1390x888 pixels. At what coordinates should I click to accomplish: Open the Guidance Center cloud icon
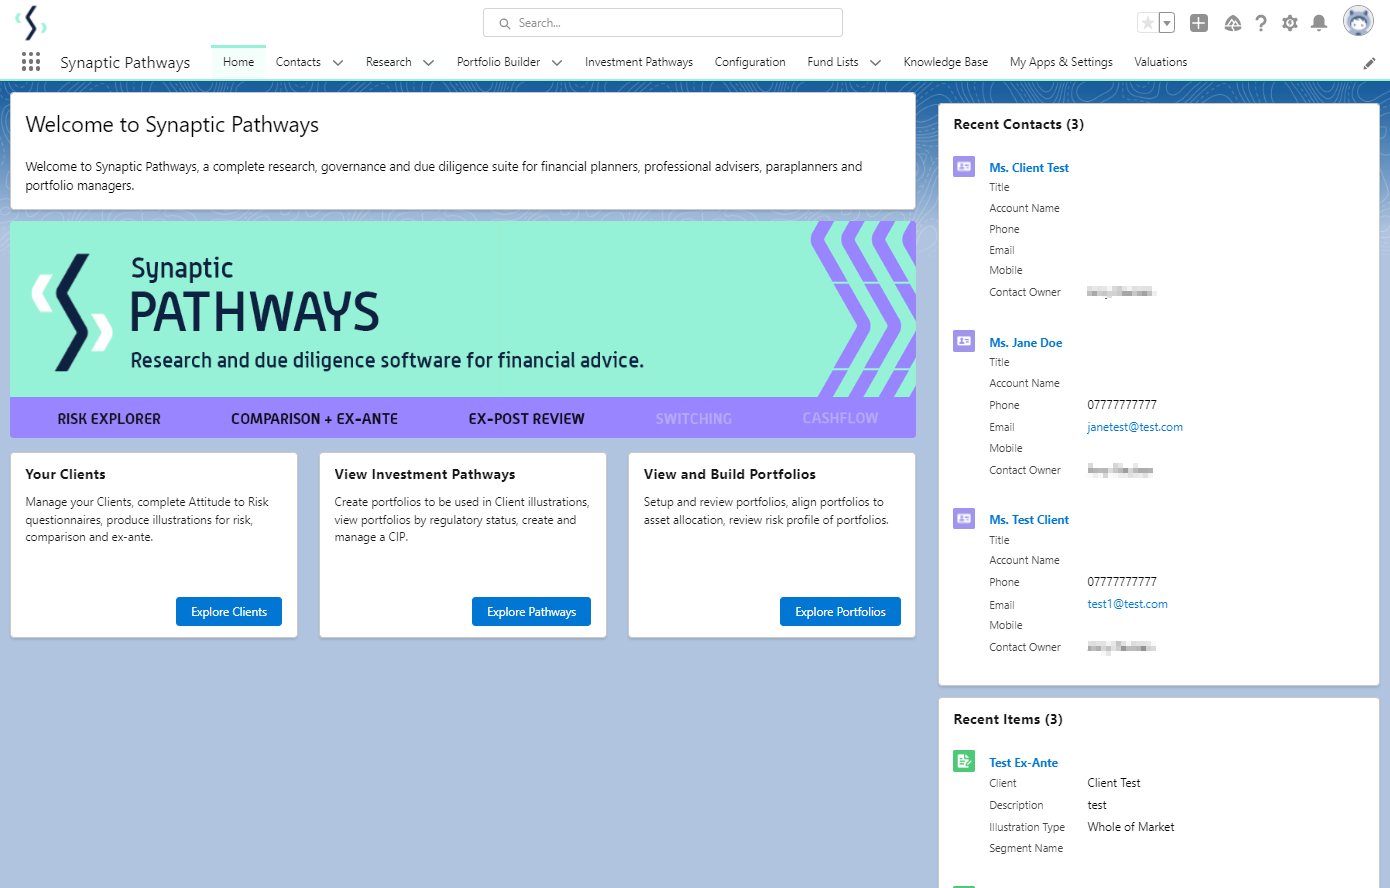[x=1233, y=23]
